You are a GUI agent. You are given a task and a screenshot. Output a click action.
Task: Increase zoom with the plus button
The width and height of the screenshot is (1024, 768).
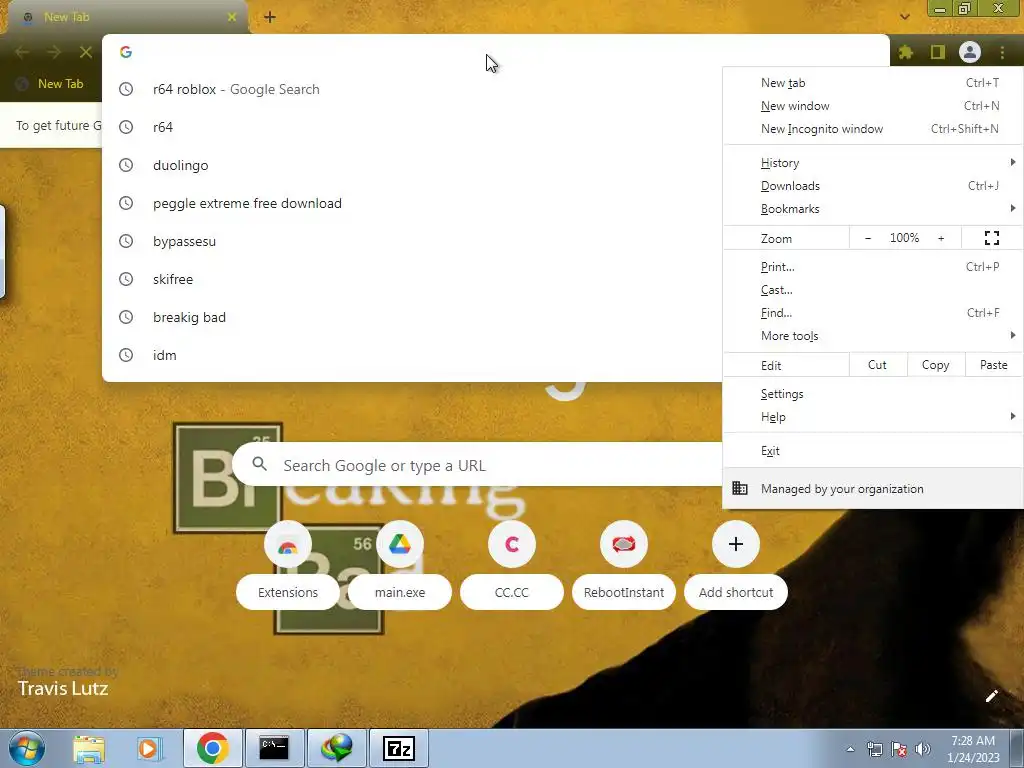tap(941, 238)
